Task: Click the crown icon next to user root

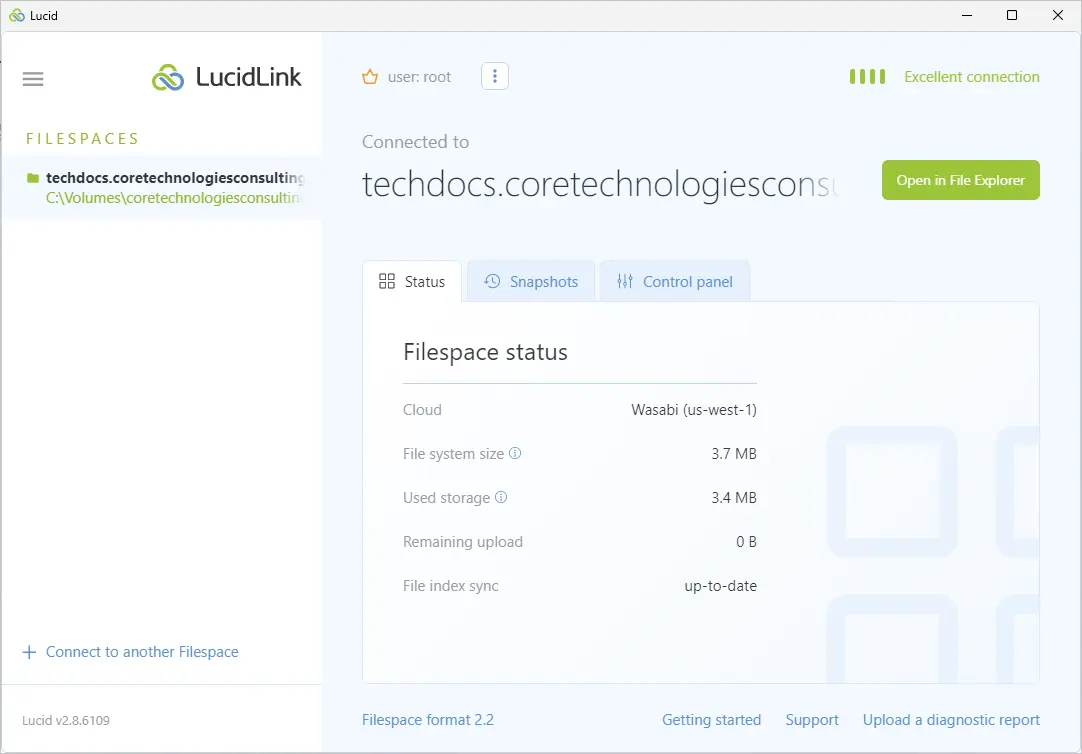Action: tap(370, 77)
